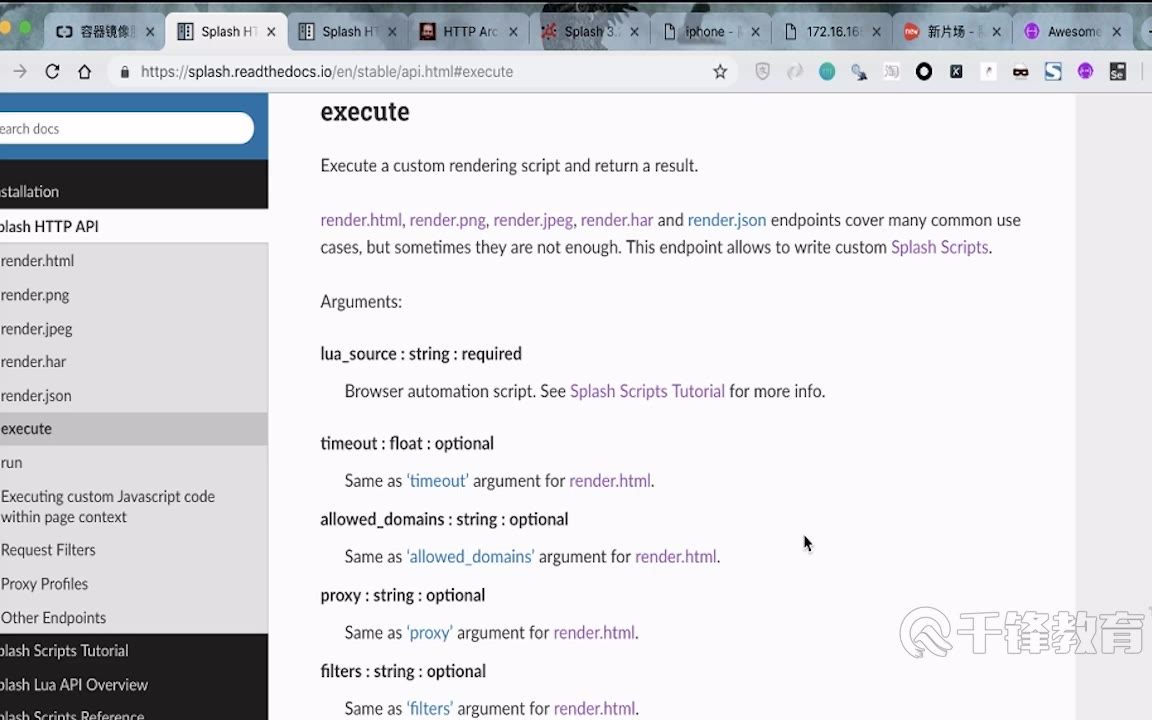Open the Splash Scripts link

tap(939, 247)
